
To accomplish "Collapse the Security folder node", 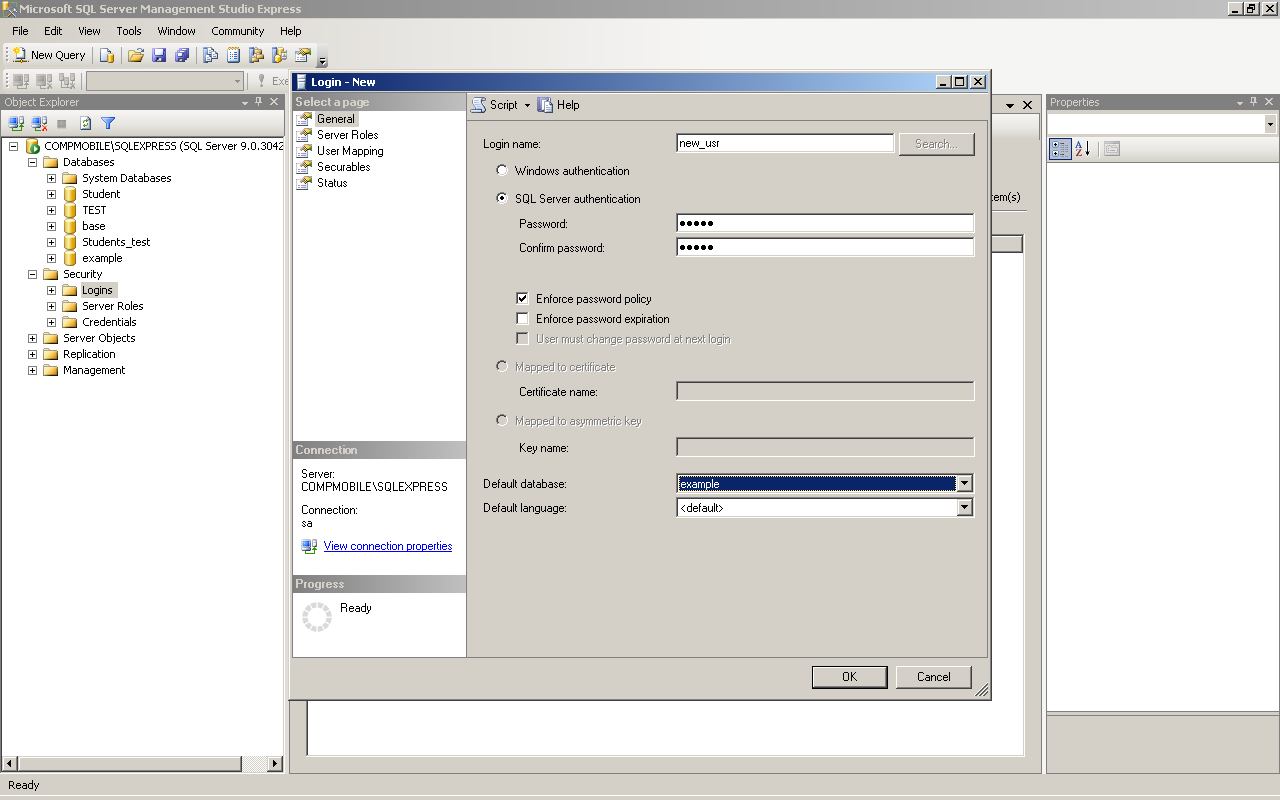I will [32, 274].
